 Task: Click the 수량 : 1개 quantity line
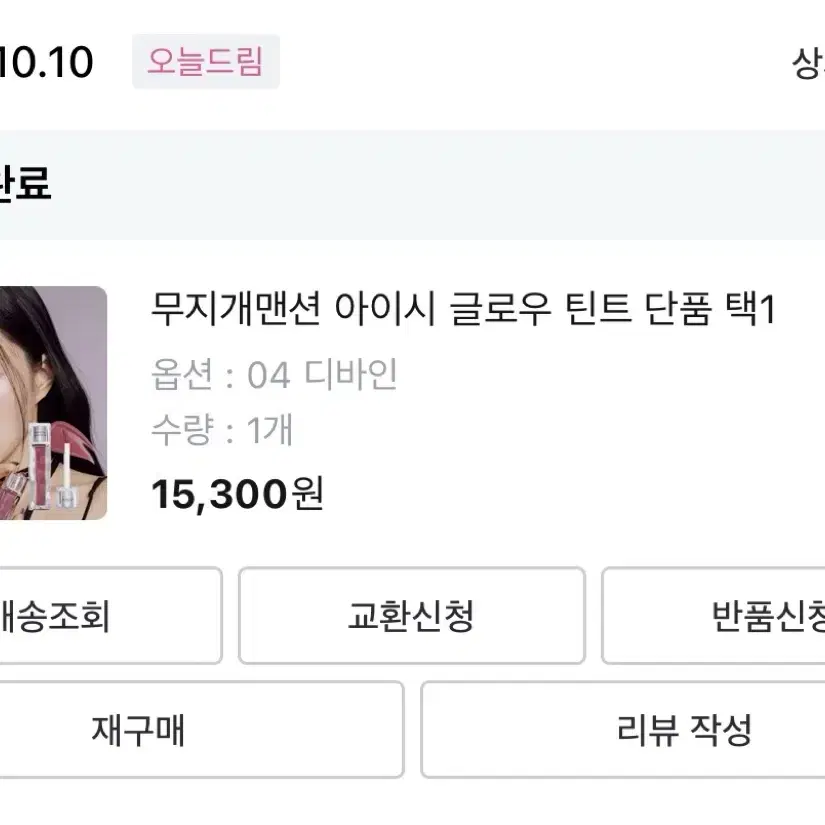[x=222, y=431]
